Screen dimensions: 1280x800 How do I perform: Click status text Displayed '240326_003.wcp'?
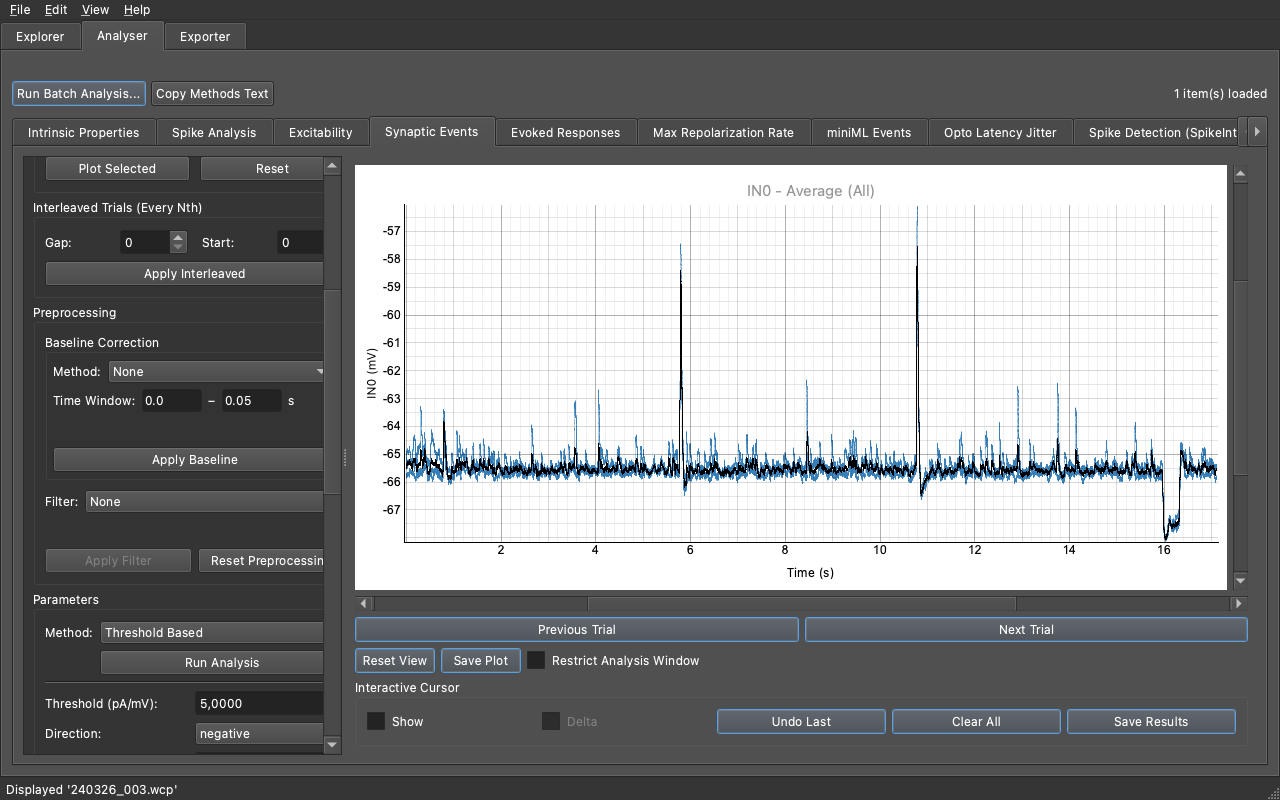[92, 790]
